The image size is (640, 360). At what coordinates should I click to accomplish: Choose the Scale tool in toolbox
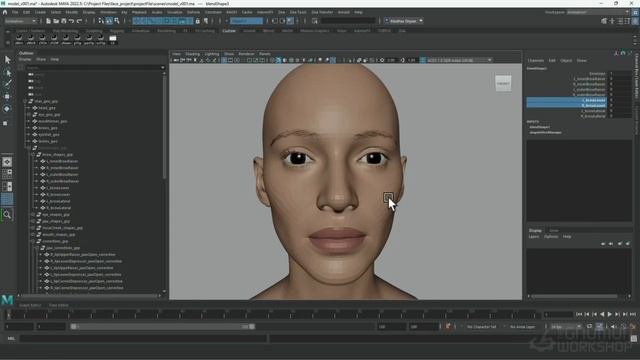pyautogui.click(x=6, y=123)
